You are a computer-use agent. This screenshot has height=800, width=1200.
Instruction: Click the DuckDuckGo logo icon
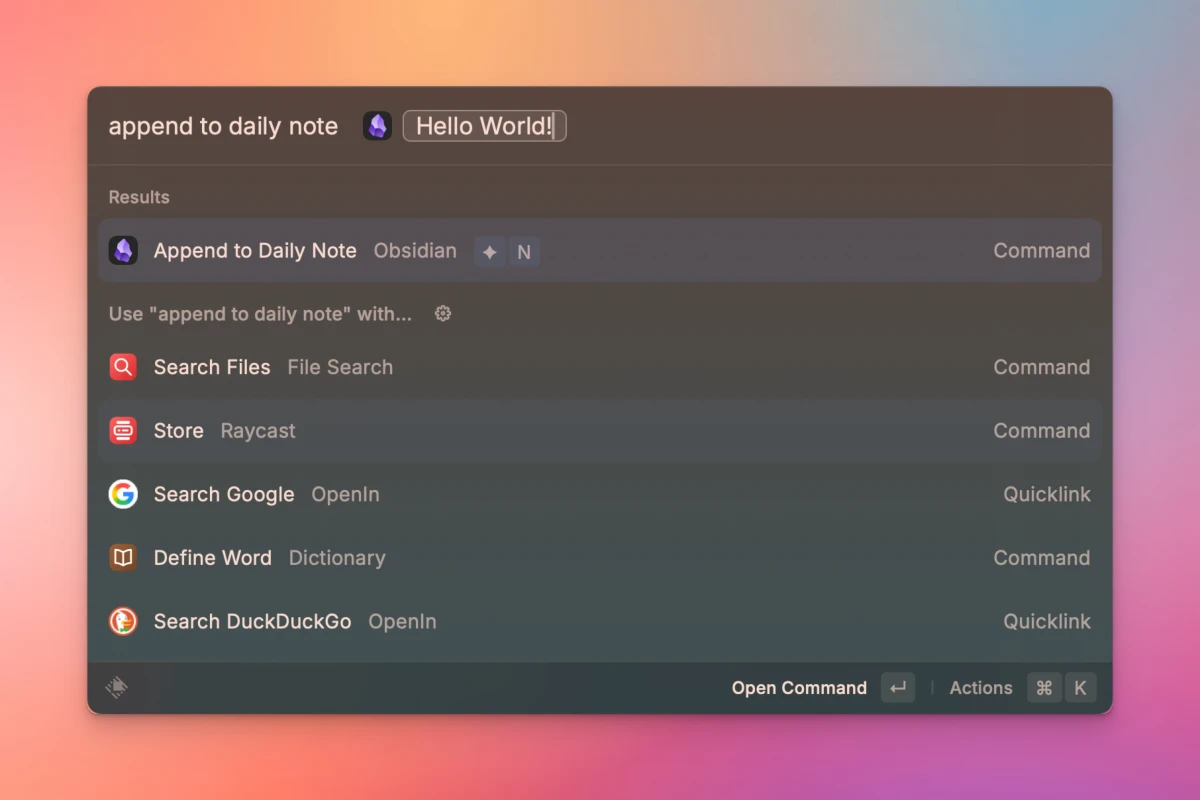tap(123, 621)
